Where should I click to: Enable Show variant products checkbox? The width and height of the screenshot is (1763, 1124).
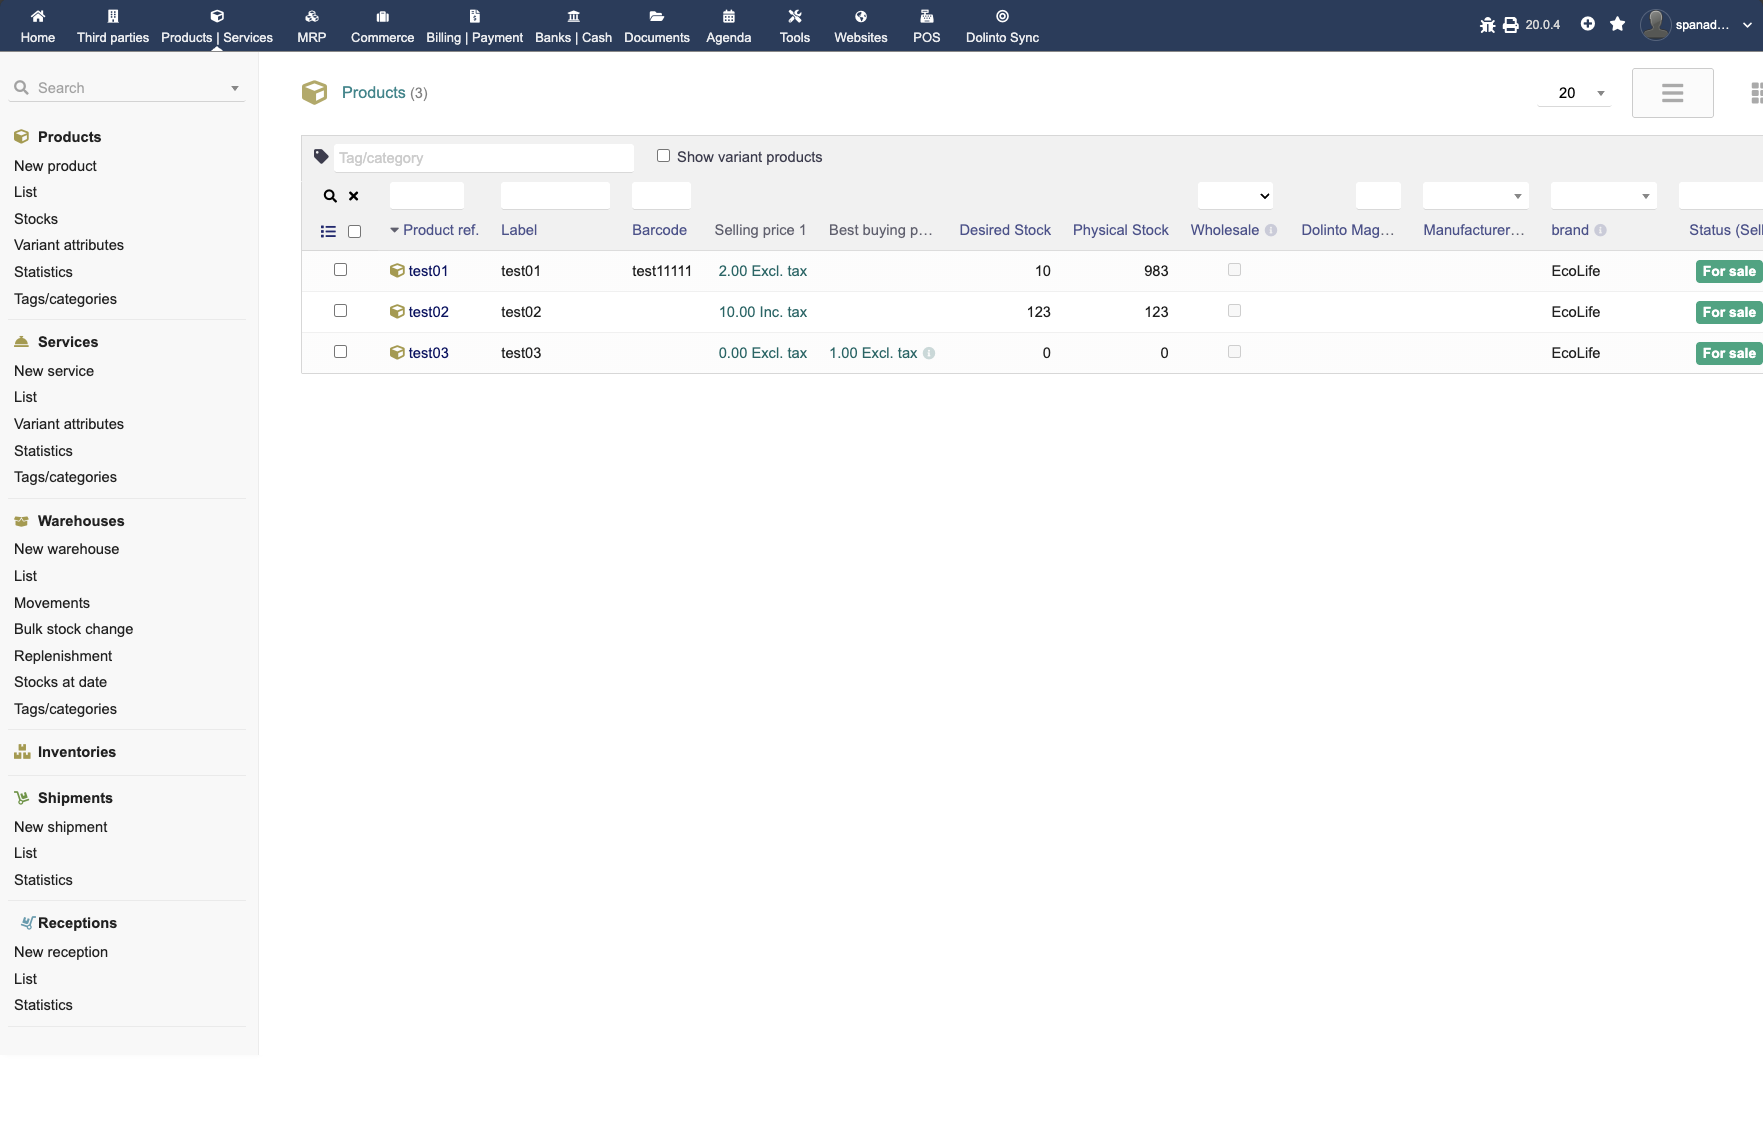[x=663, y=156]
